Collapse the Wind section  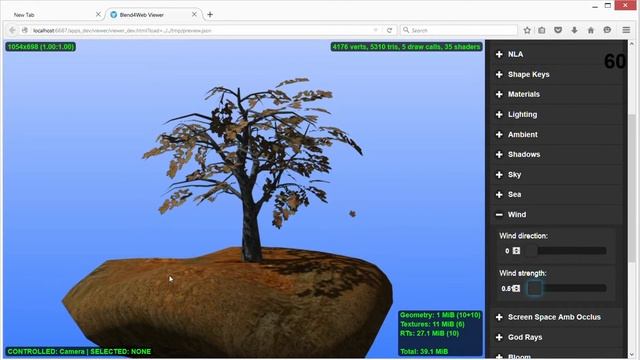point(557,215)
